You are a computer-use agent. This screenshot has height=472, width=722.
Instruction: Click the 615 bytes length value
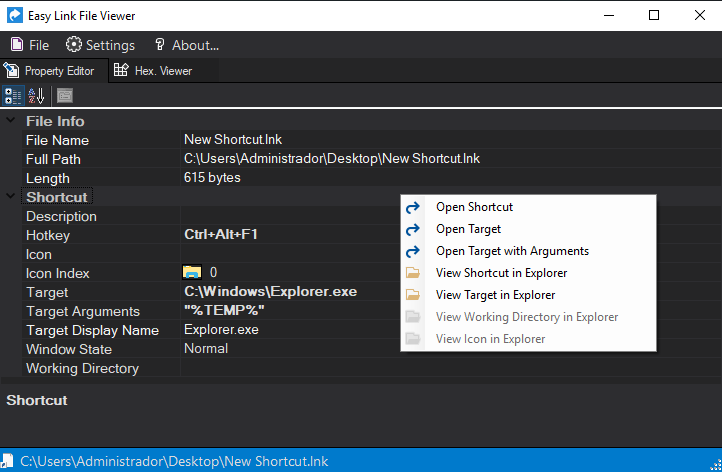(212, 177)
